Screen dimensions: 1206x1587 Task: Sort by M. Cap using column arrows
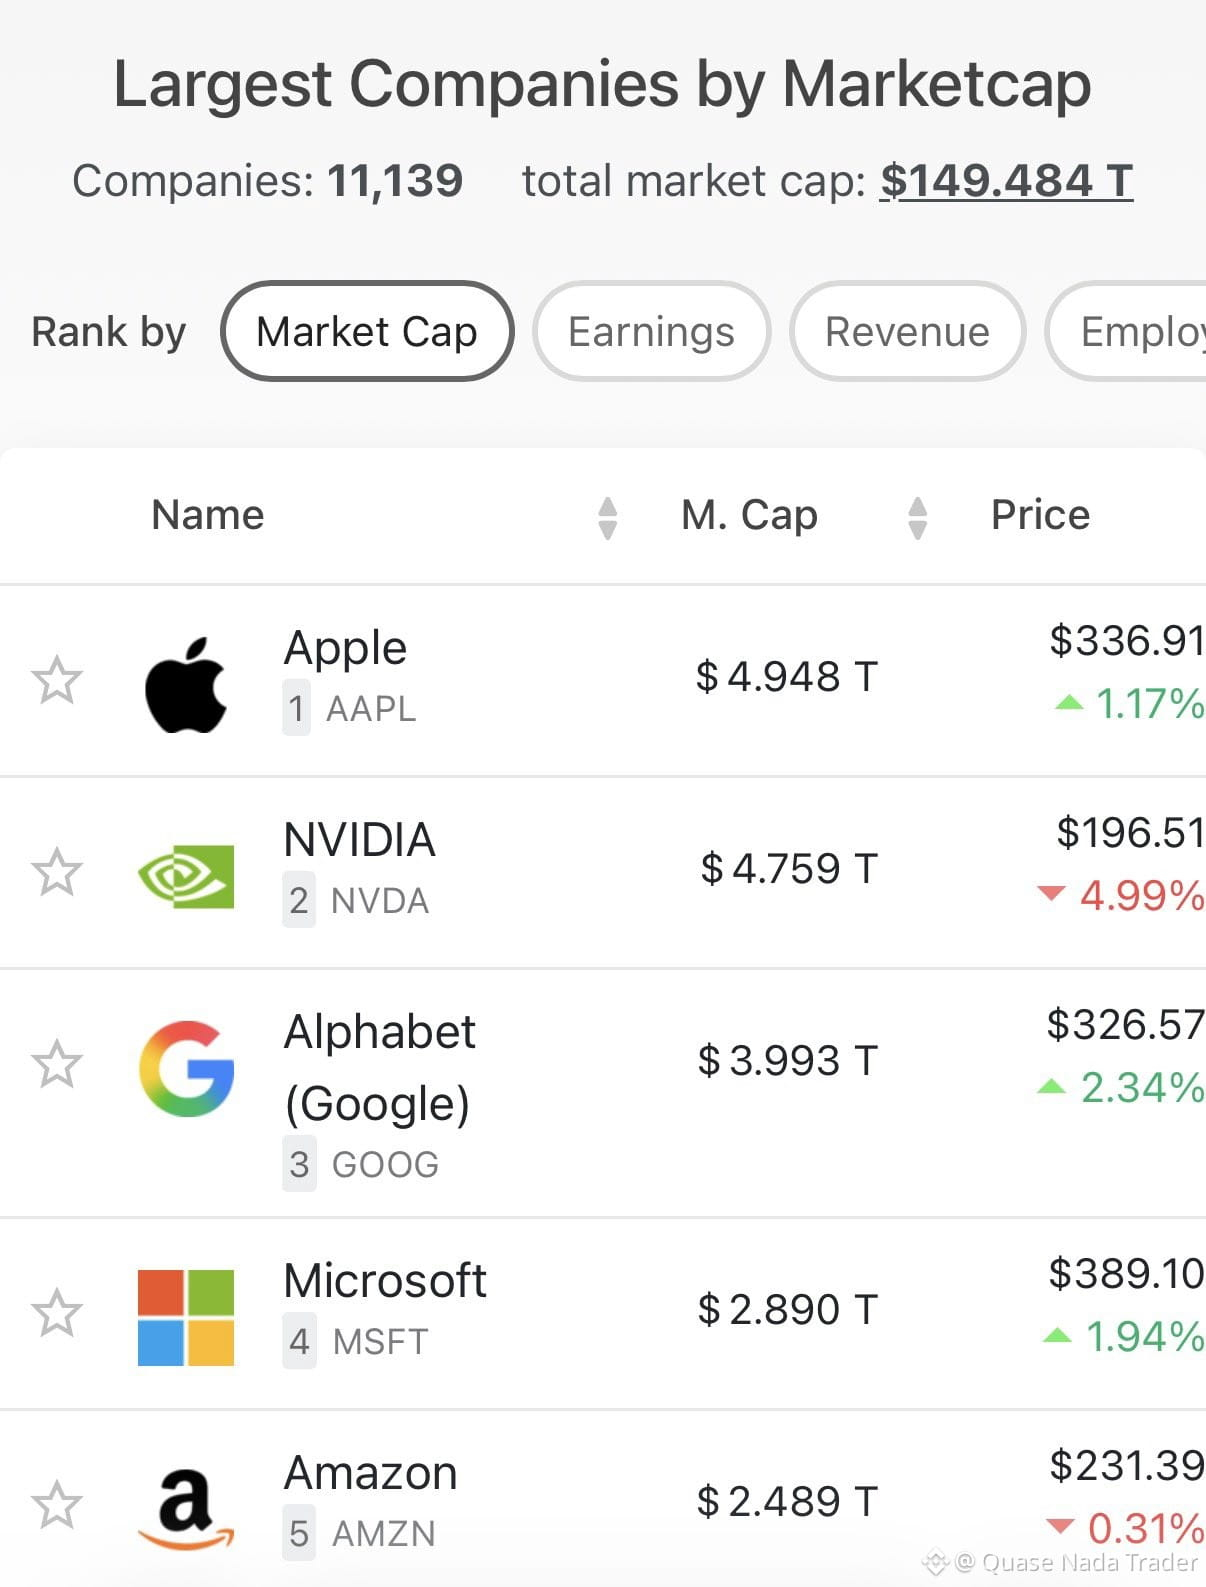point(917,518)
